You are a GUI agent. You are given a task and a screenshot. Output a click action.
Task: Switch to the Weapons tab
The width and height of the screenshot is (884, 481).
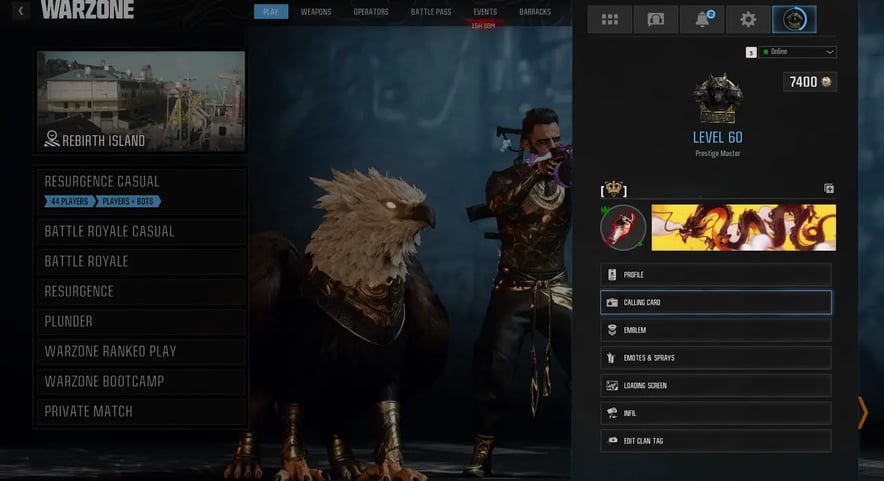point(316,12)
